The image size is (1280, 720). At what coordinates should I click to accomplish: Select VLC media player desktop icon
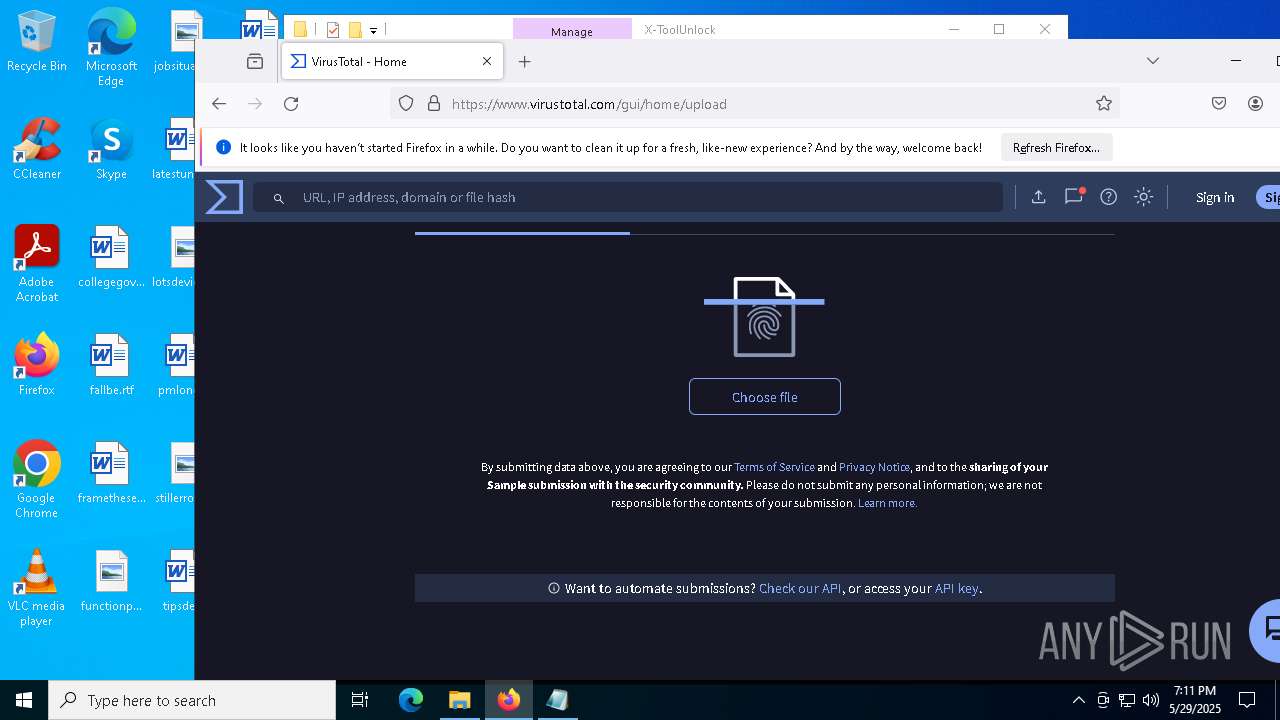tap(37, 588)
